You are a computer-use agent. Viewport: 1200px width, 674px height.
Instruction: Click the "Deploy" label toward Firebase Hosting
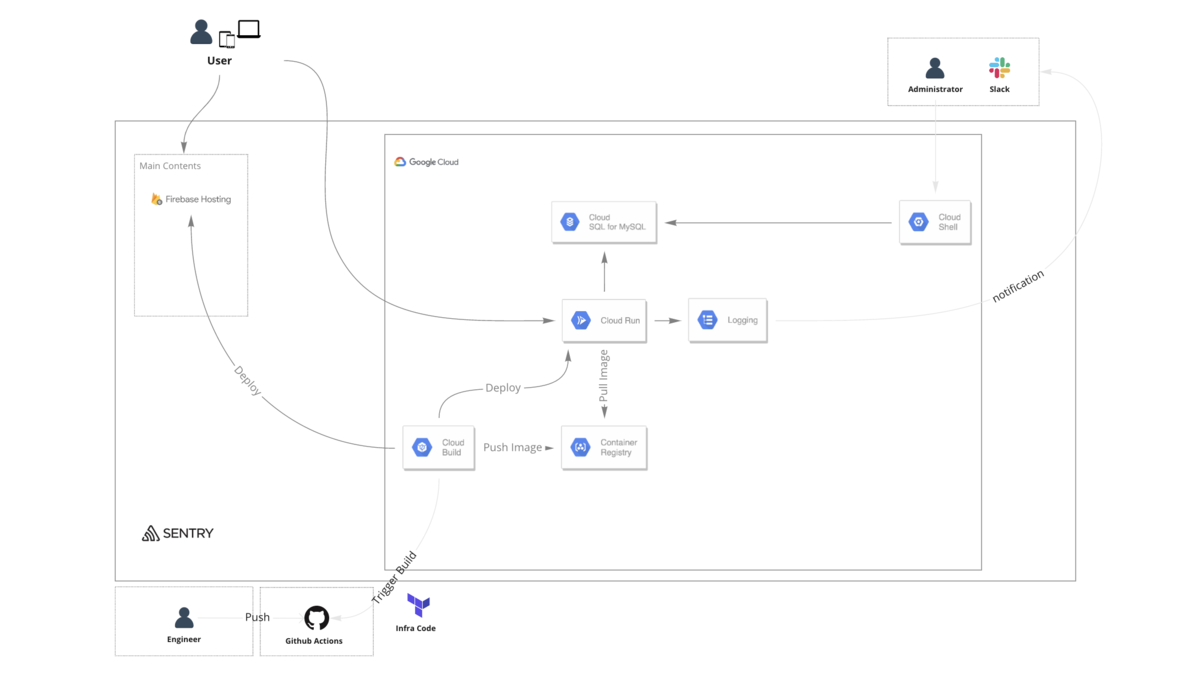click(x=248, y=381)
